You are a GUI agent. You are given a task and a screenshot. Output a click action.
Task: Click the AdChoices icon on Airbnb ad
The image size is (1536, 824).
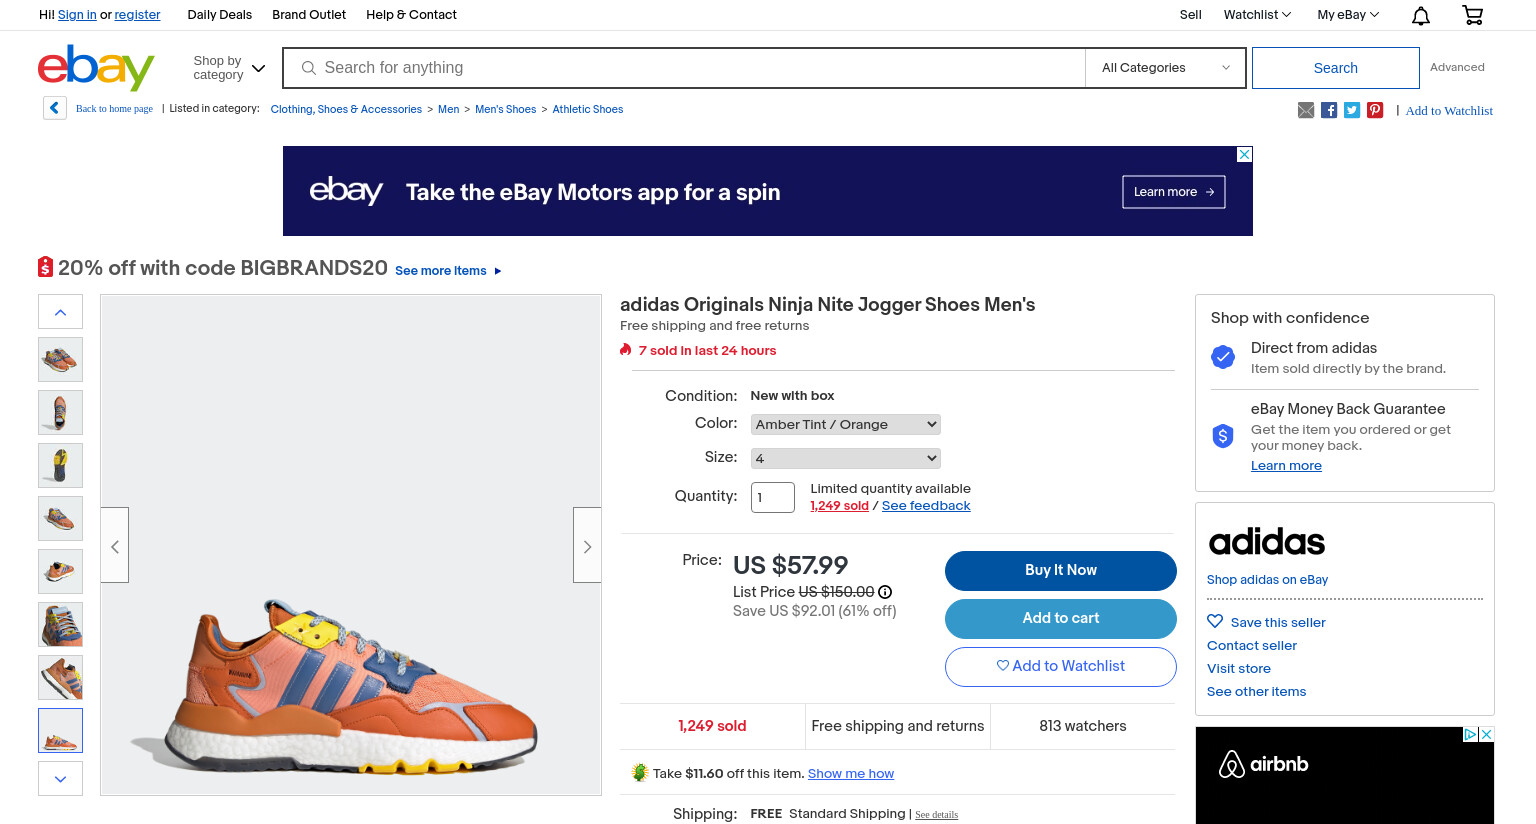pyautogui.click(x=1471, y=734)
